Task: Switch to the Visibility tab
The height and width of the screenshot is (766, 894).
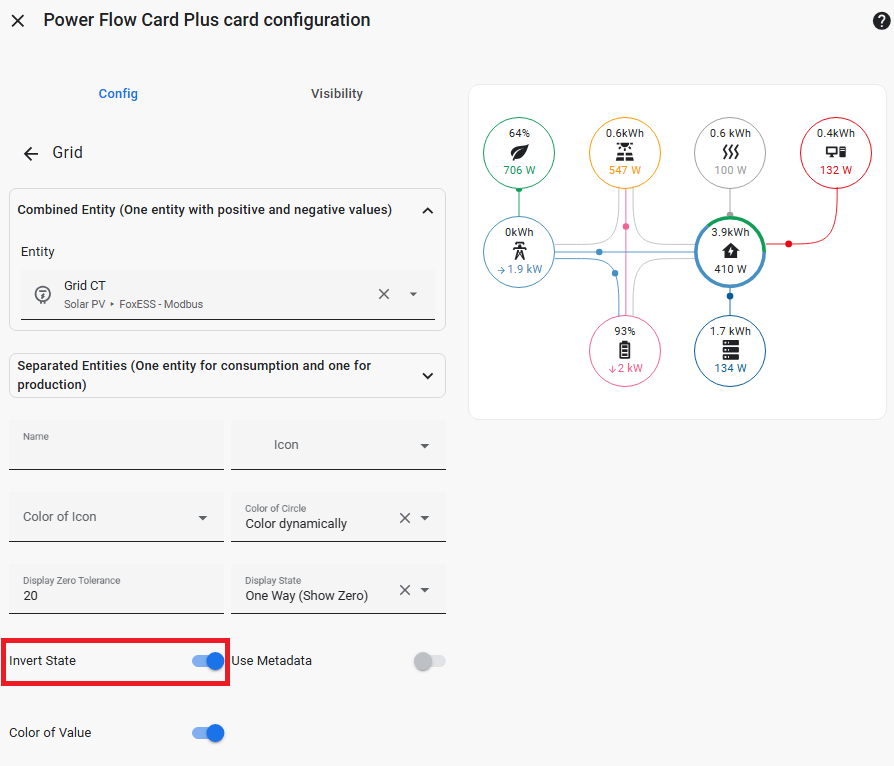Action: 336,94
